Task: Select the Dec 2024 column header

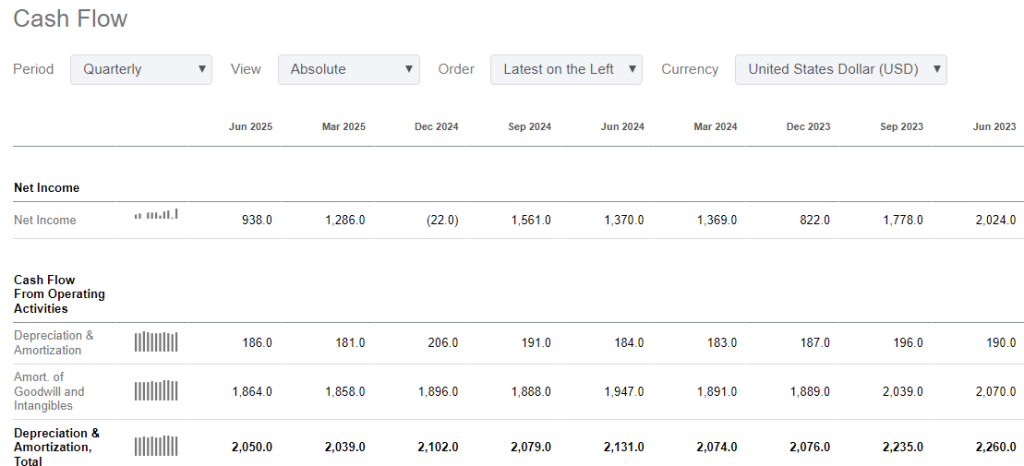Action: [x=436, y=127]
